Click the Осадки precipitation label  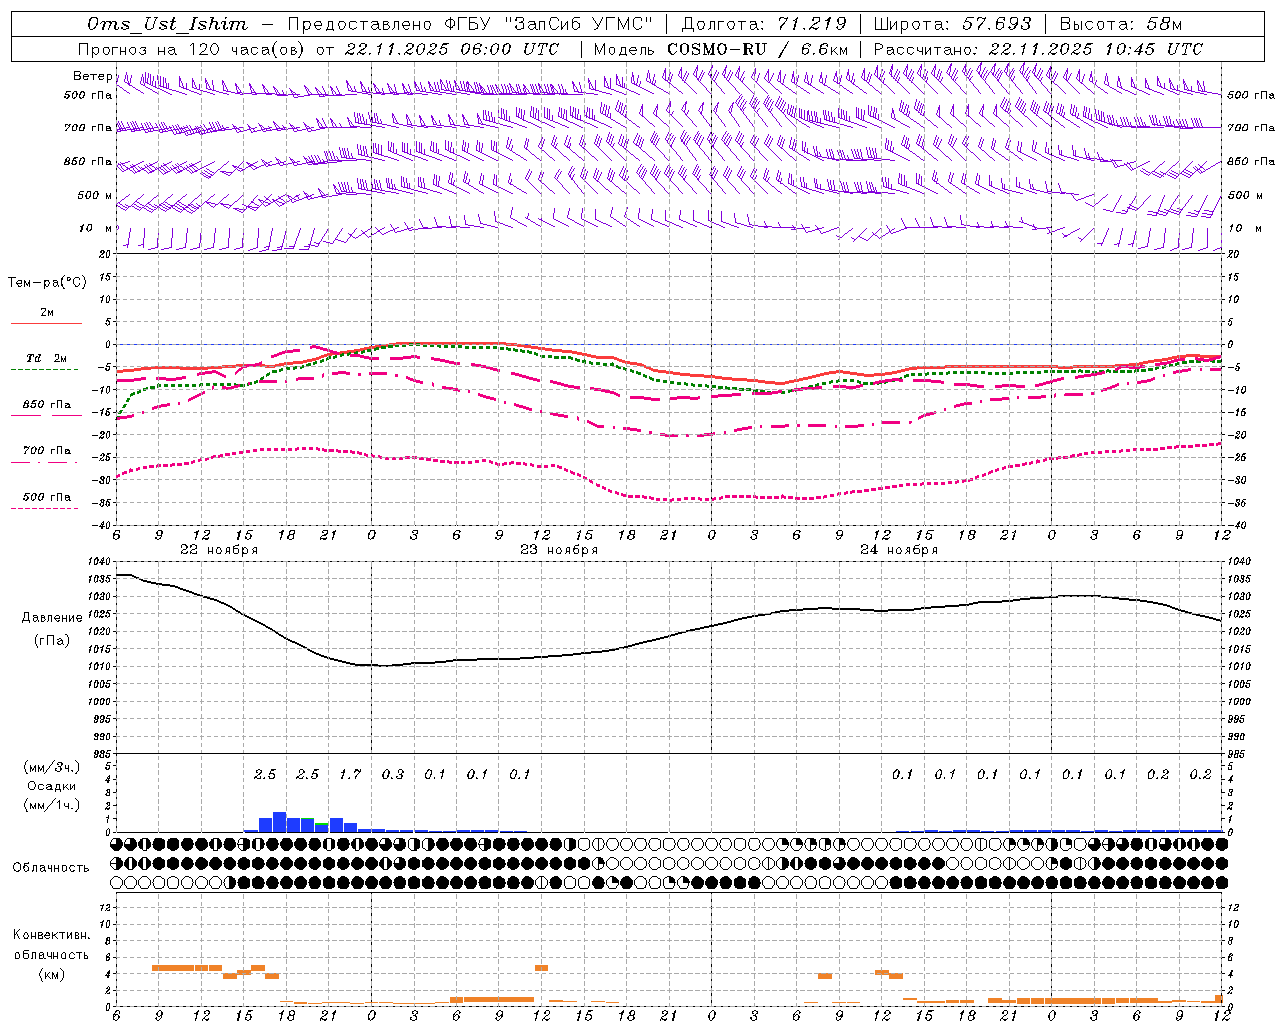coord(51,786)
